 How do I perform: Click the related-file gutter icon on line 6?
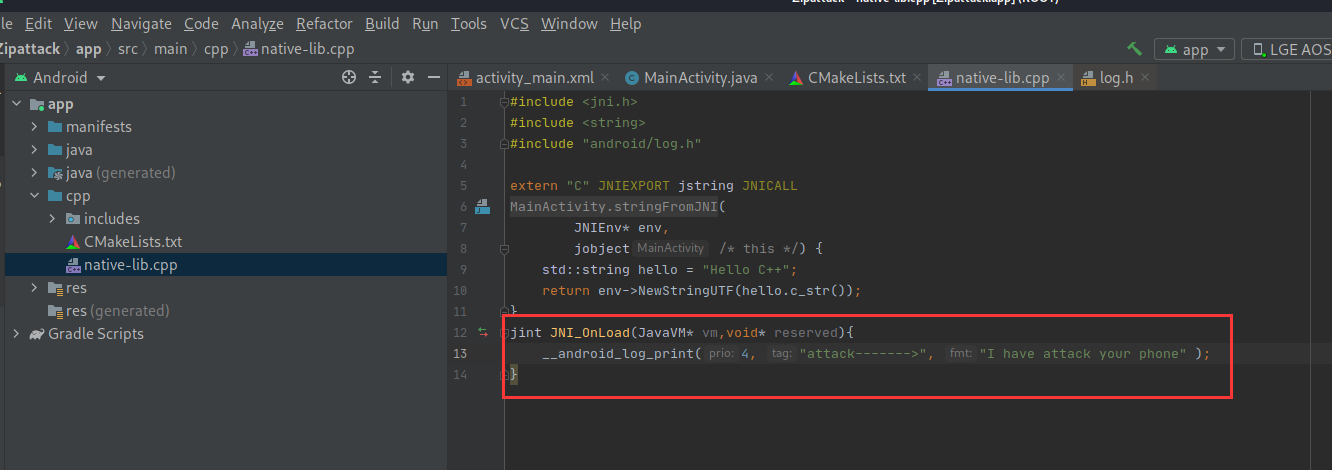pyautogui.click(x=482, y=207)
